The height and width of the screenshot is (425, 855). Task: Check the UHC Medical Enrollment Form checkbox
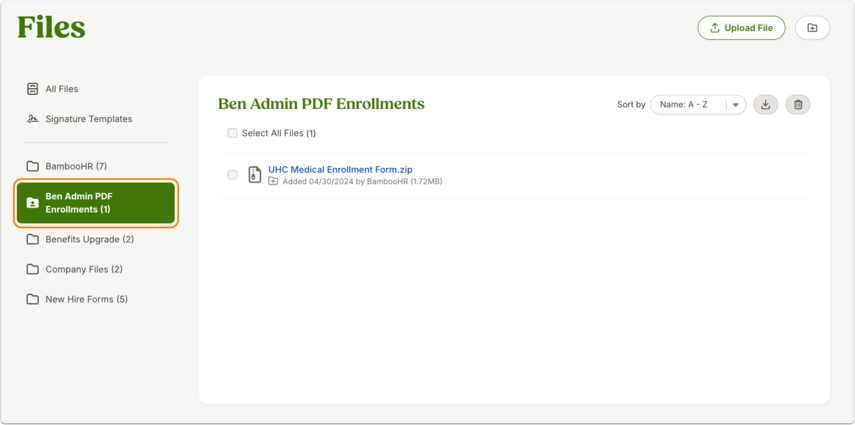point(232,175)
